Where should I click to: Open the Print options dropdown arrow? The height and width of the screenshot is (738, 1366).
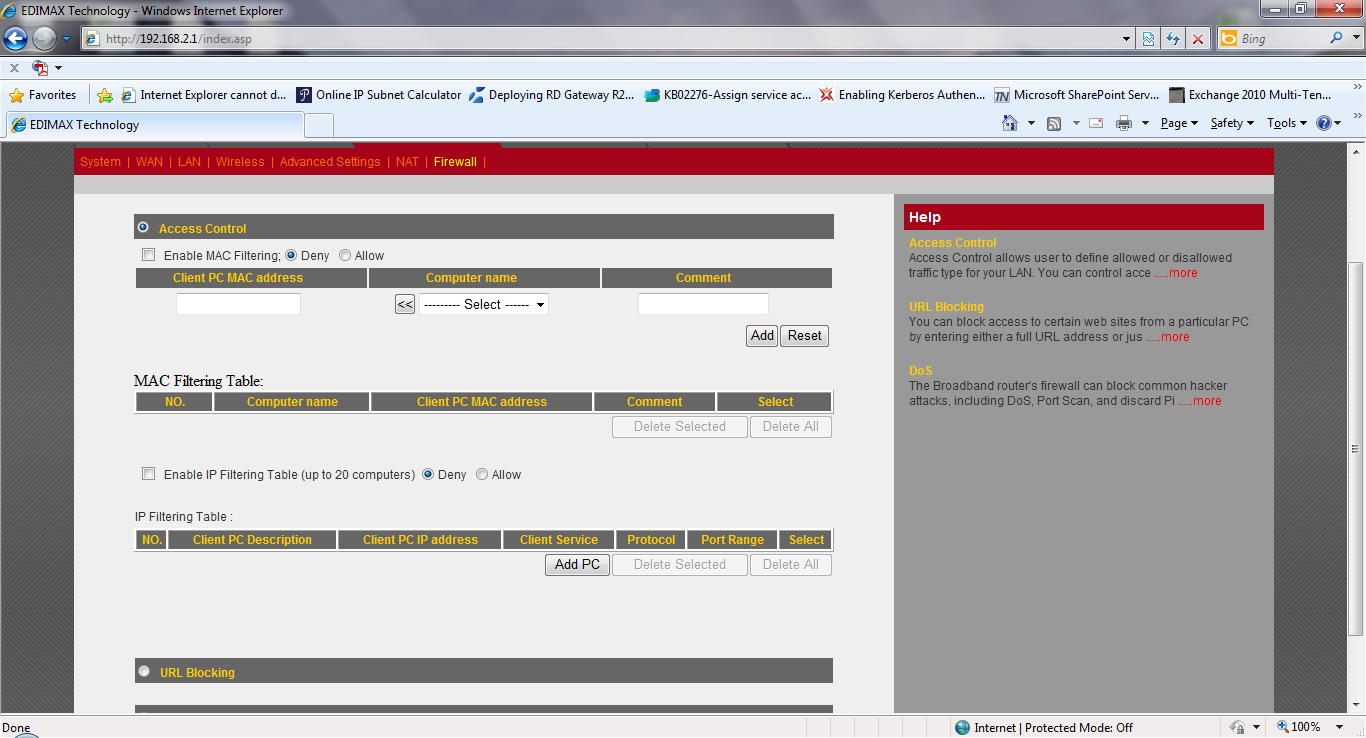click(1145, 123)
